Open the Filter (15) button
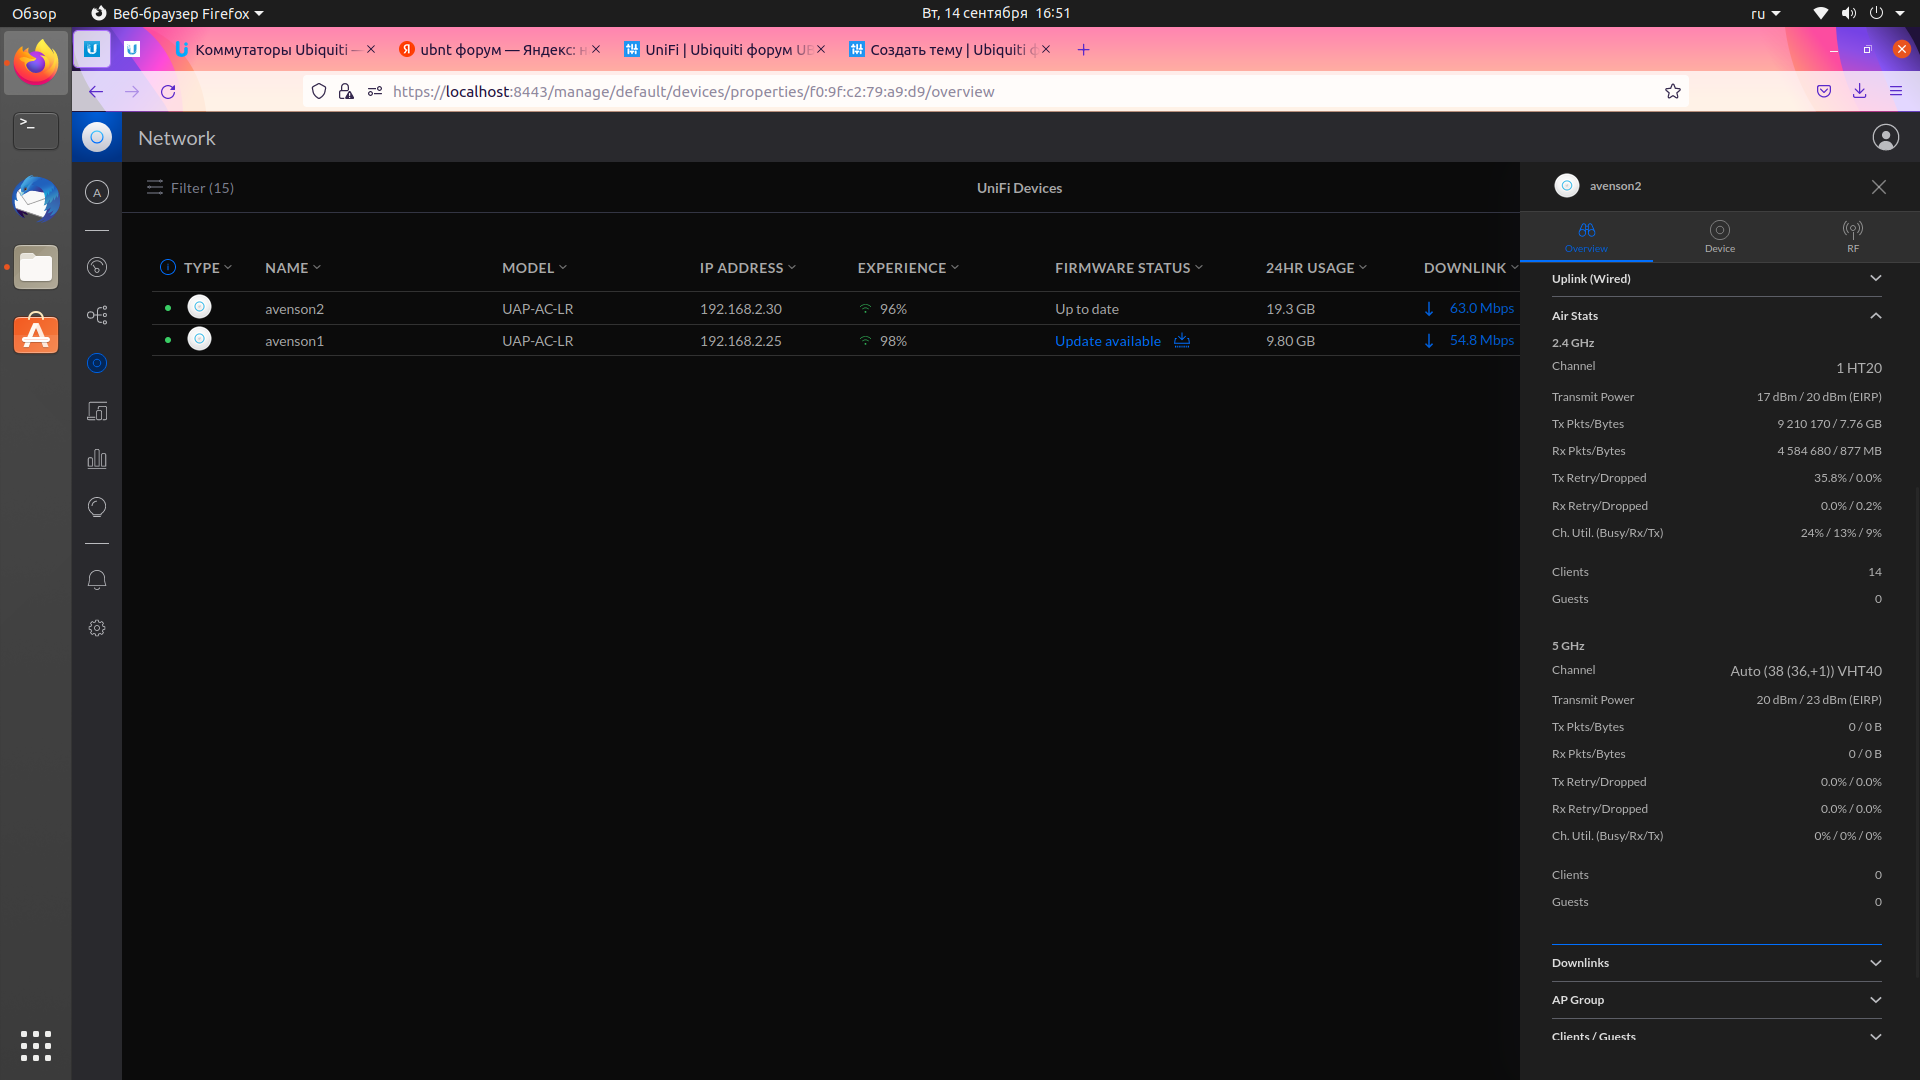The height and width of the screenshot is (1080, 1920). (190, 187)
